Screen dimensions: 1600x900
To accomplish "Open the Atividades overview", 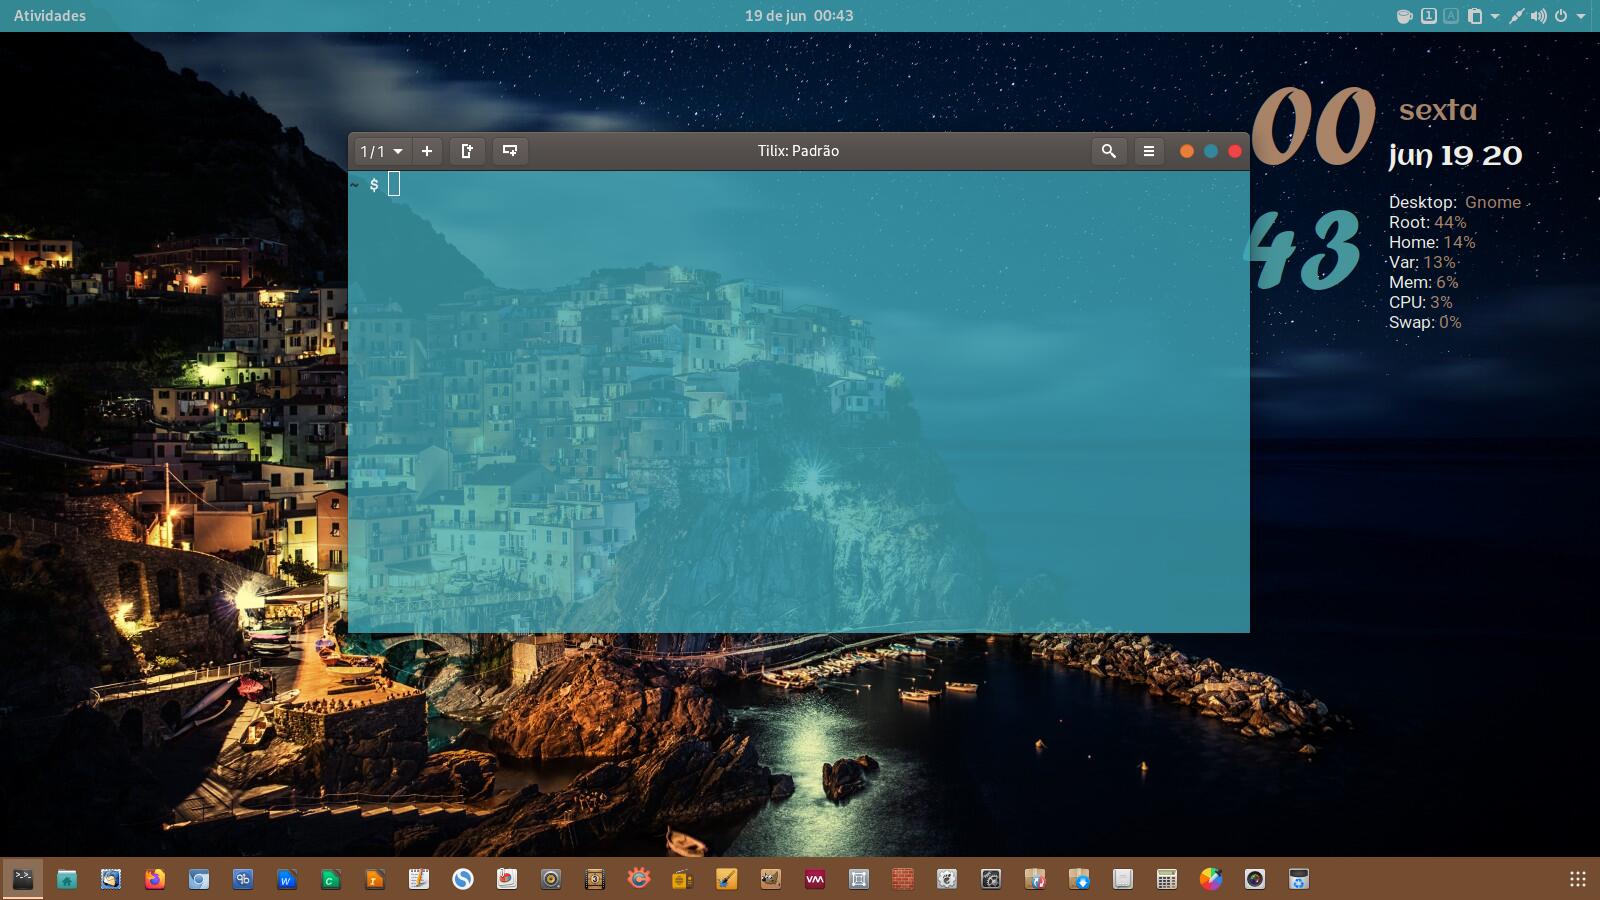I will coord(50,16).
